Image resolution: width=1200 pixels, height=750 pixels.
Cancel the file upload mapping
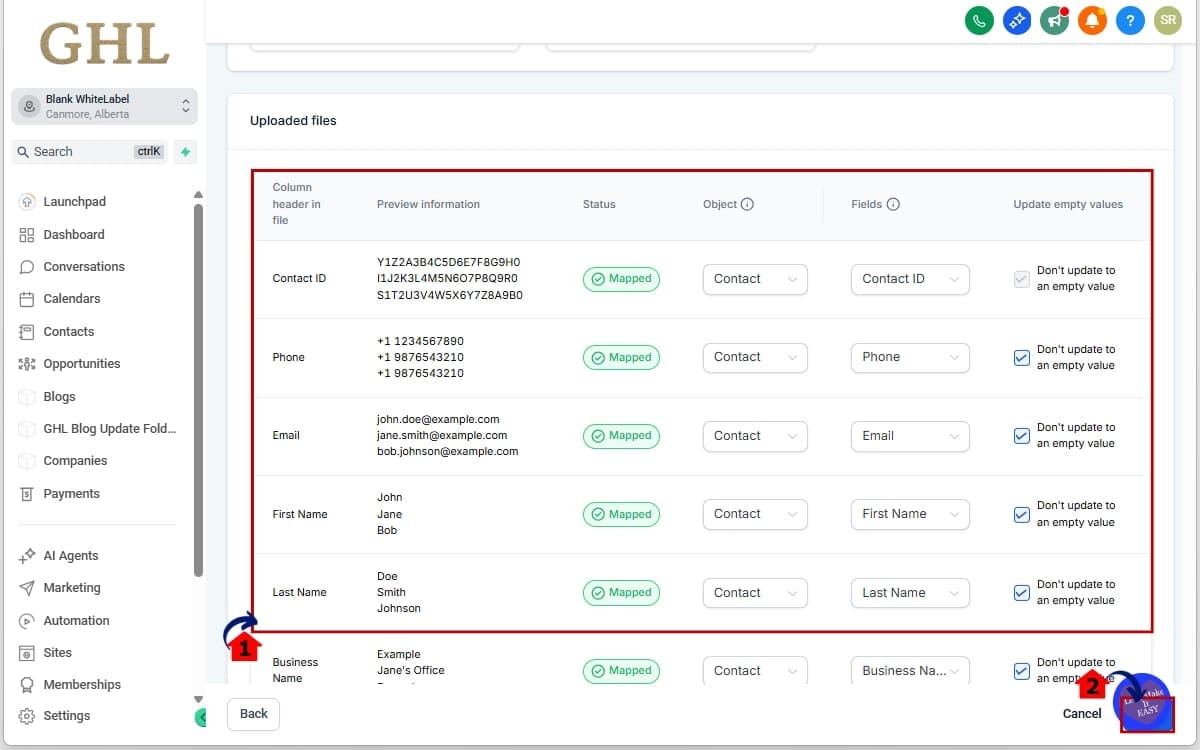1081,713
